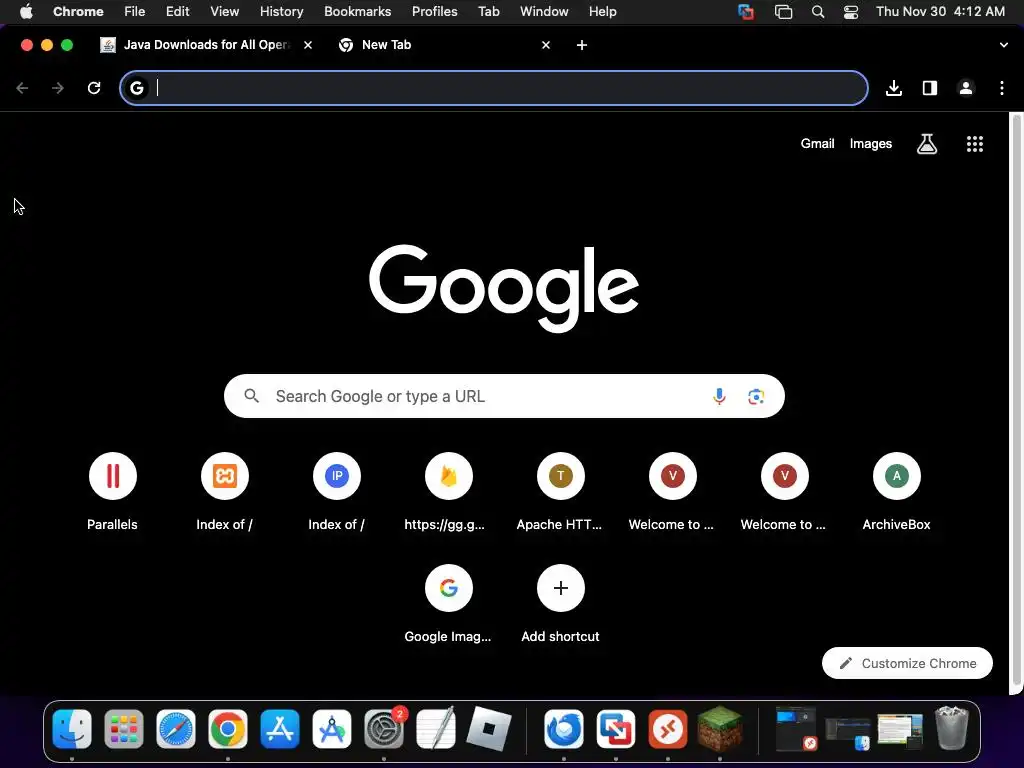Close the New Tab tab
The height and width of the screenshot is (768, 1024).
(546, 45)
